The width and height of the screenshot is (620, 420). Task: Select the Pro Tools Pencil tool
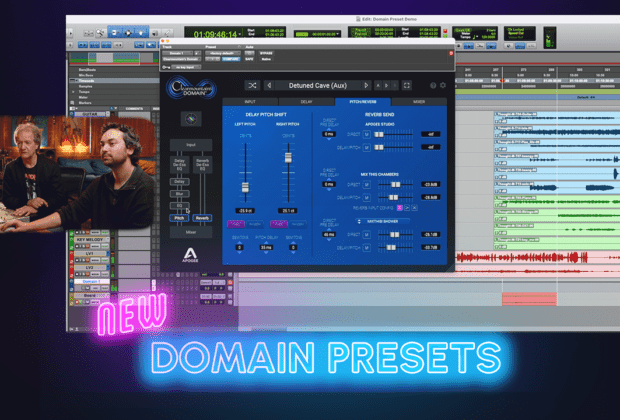point(168,33)
